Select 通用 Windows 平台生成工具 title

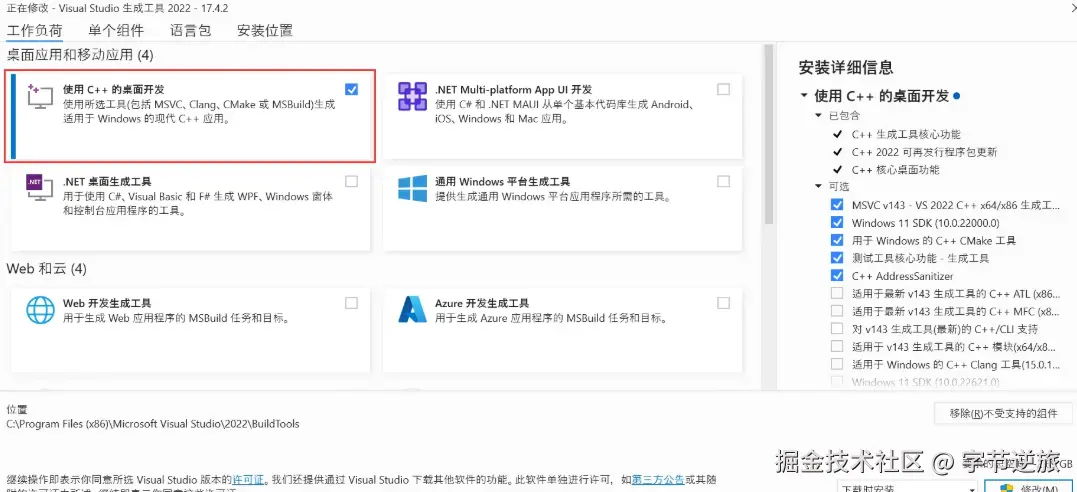pyautogui.click(x=502, y=181)
